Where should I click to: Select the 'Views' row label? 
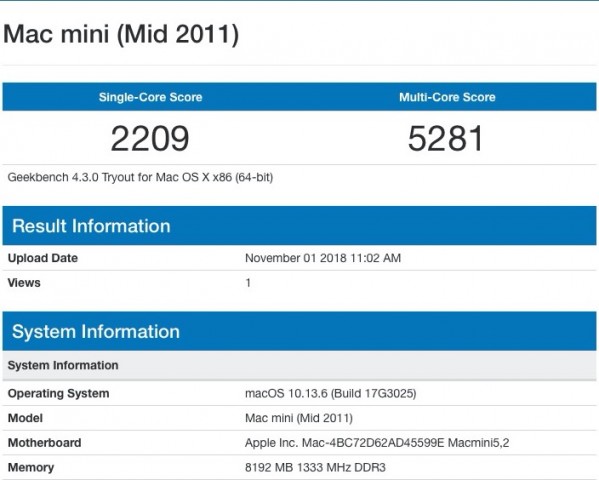[24, 283]
